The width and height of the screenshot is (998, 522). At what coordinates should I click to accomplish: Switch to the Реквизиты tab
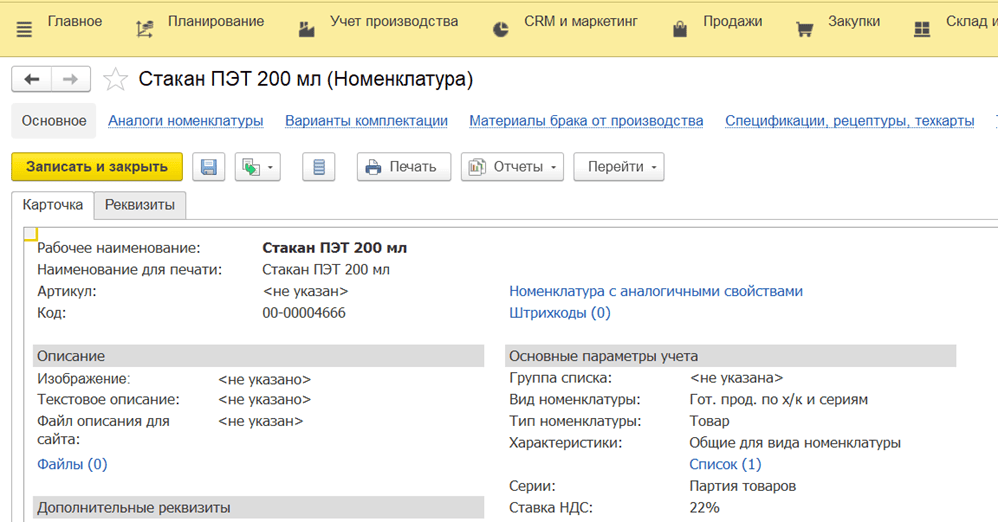tap(140, 205)
